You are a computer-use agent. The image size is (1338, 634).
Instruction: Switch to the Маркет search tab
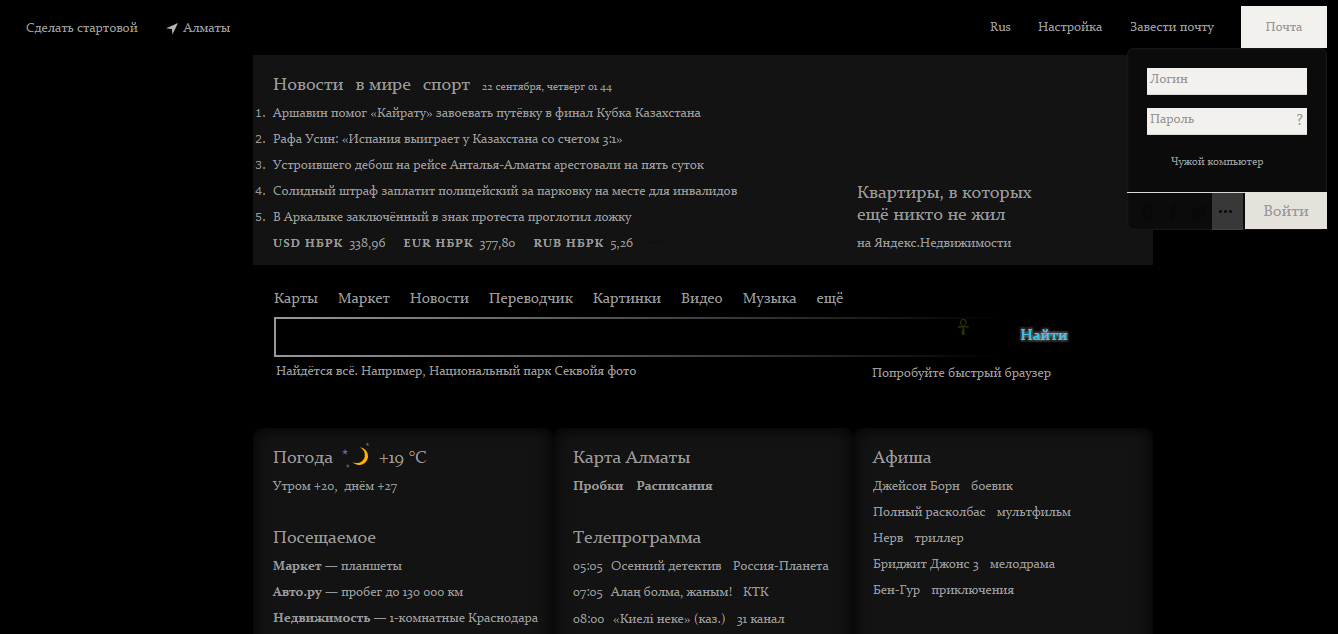[363, 297]
